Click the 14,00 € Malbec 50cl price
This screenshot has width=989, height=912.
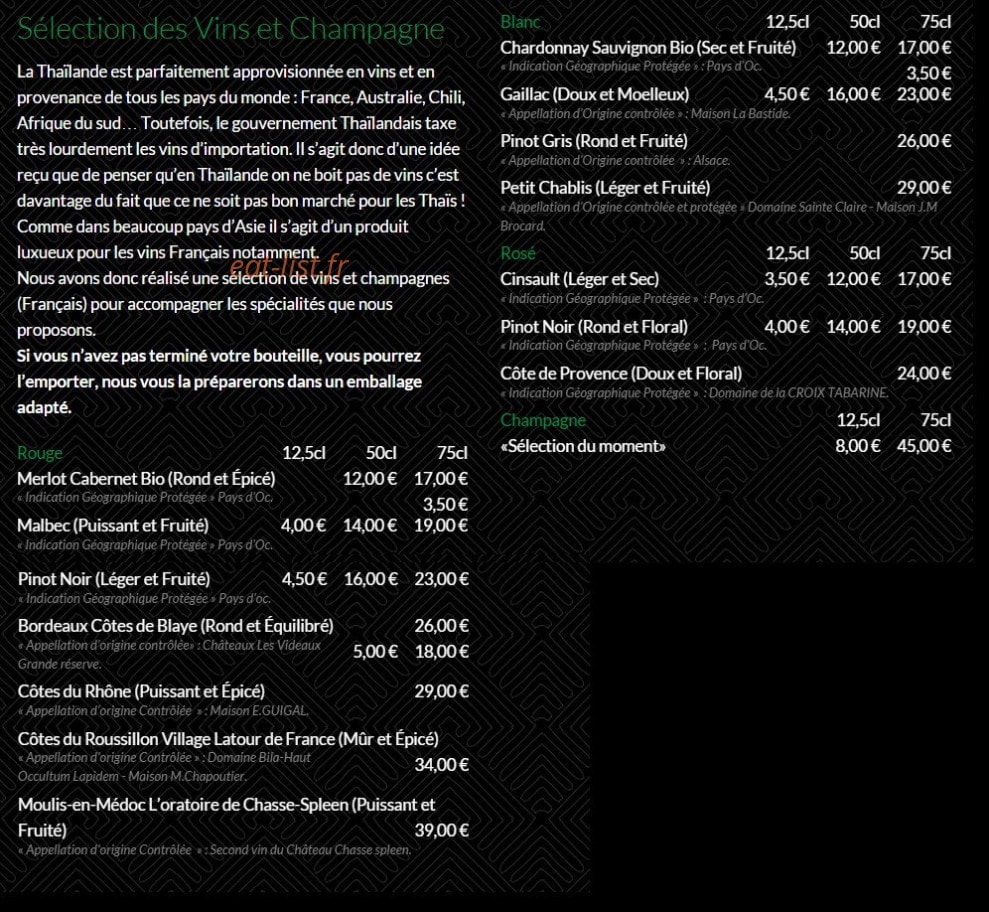(x=370, y=525)
